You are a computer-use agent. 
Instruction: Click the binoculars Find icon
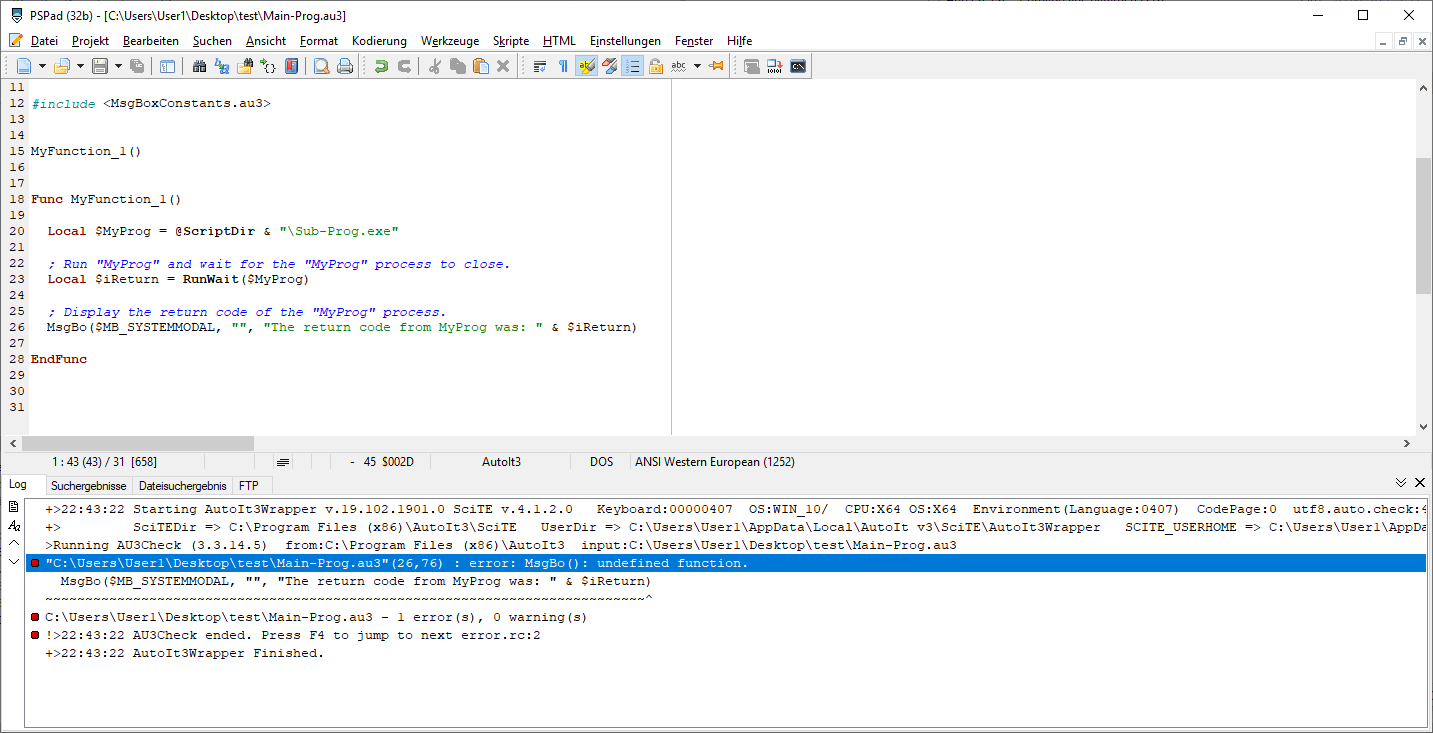(199, 67)
